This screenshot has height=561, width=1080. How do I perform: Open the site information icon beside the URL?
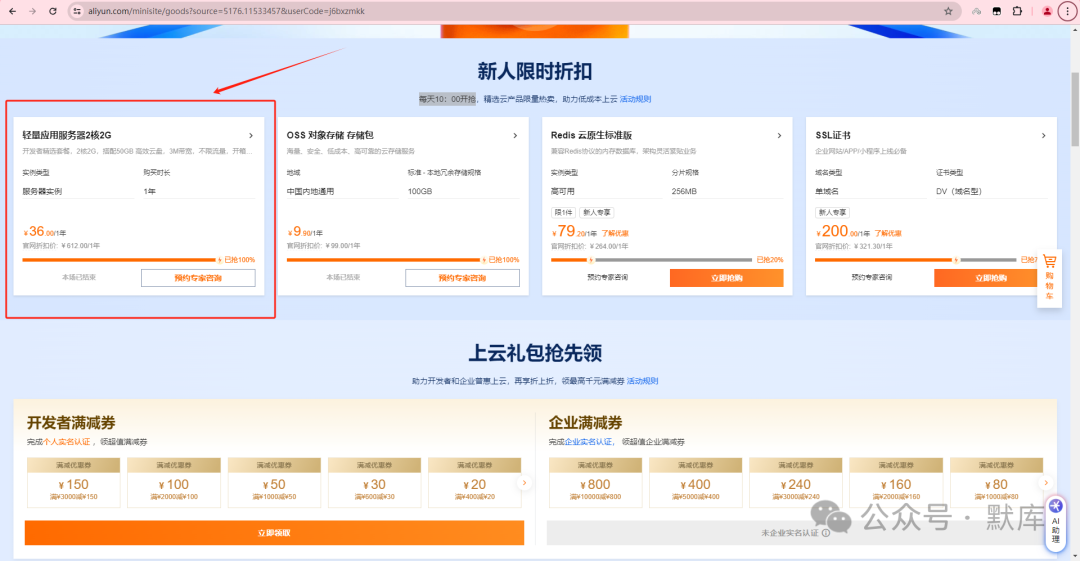(x=77, y=11)
